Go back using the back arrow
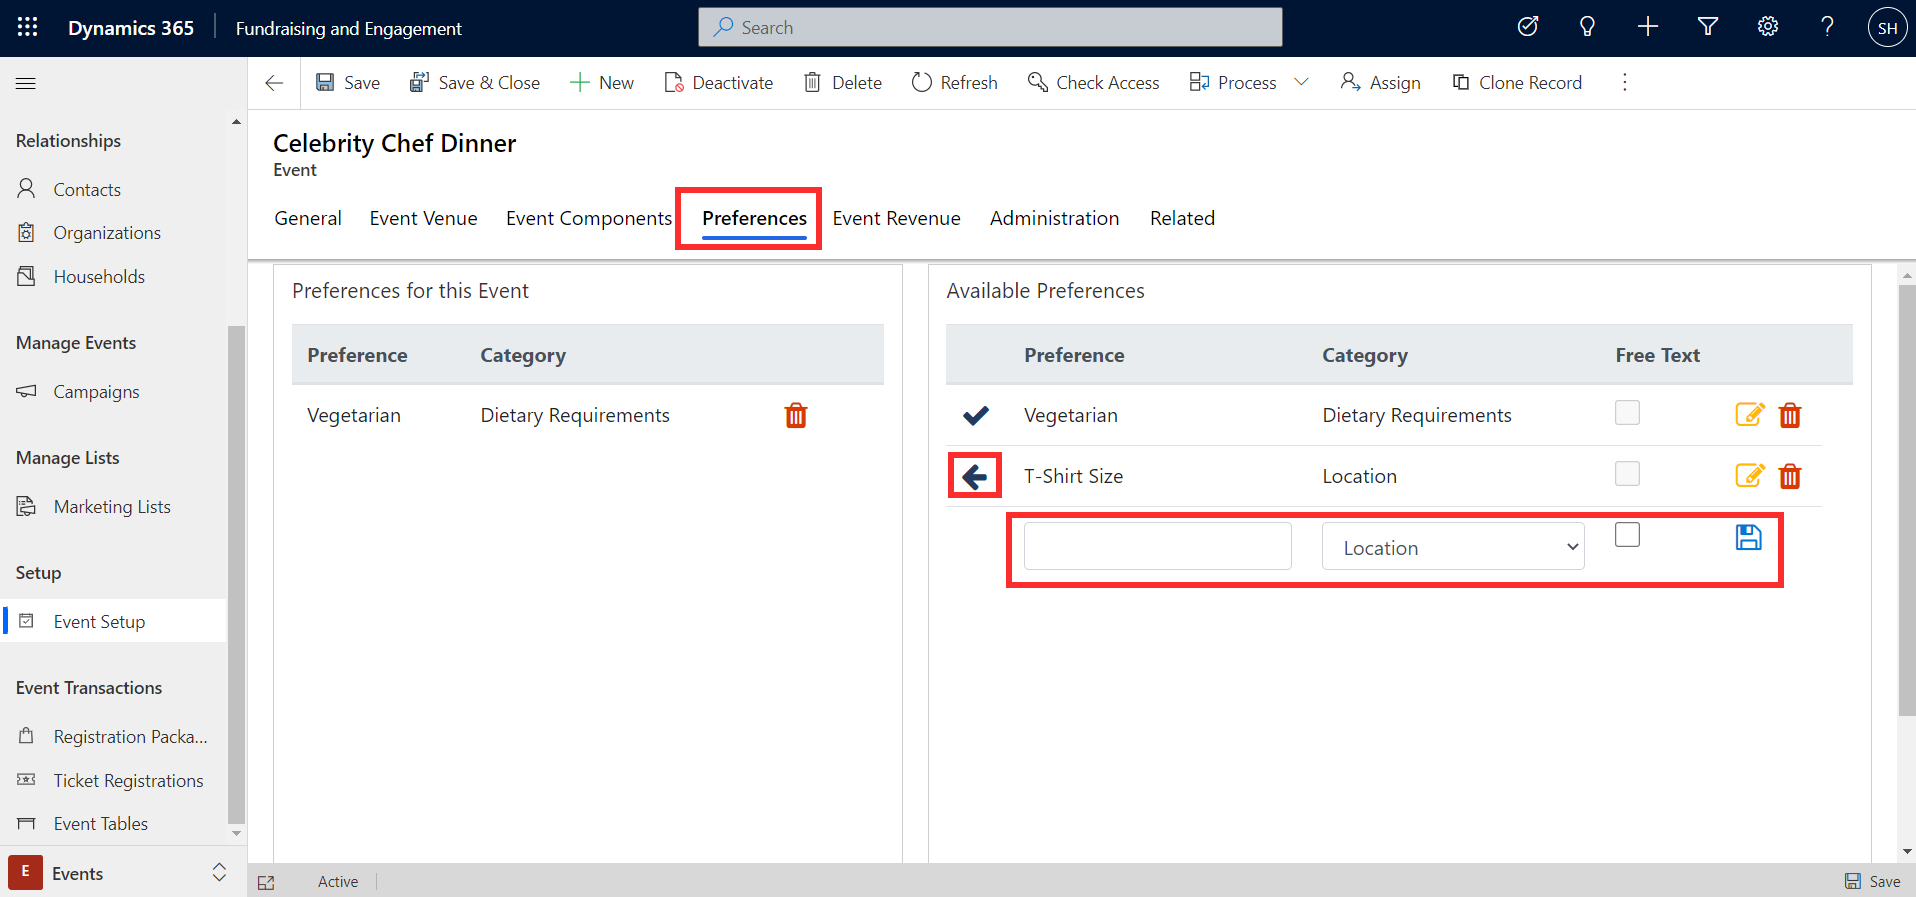 274,83
